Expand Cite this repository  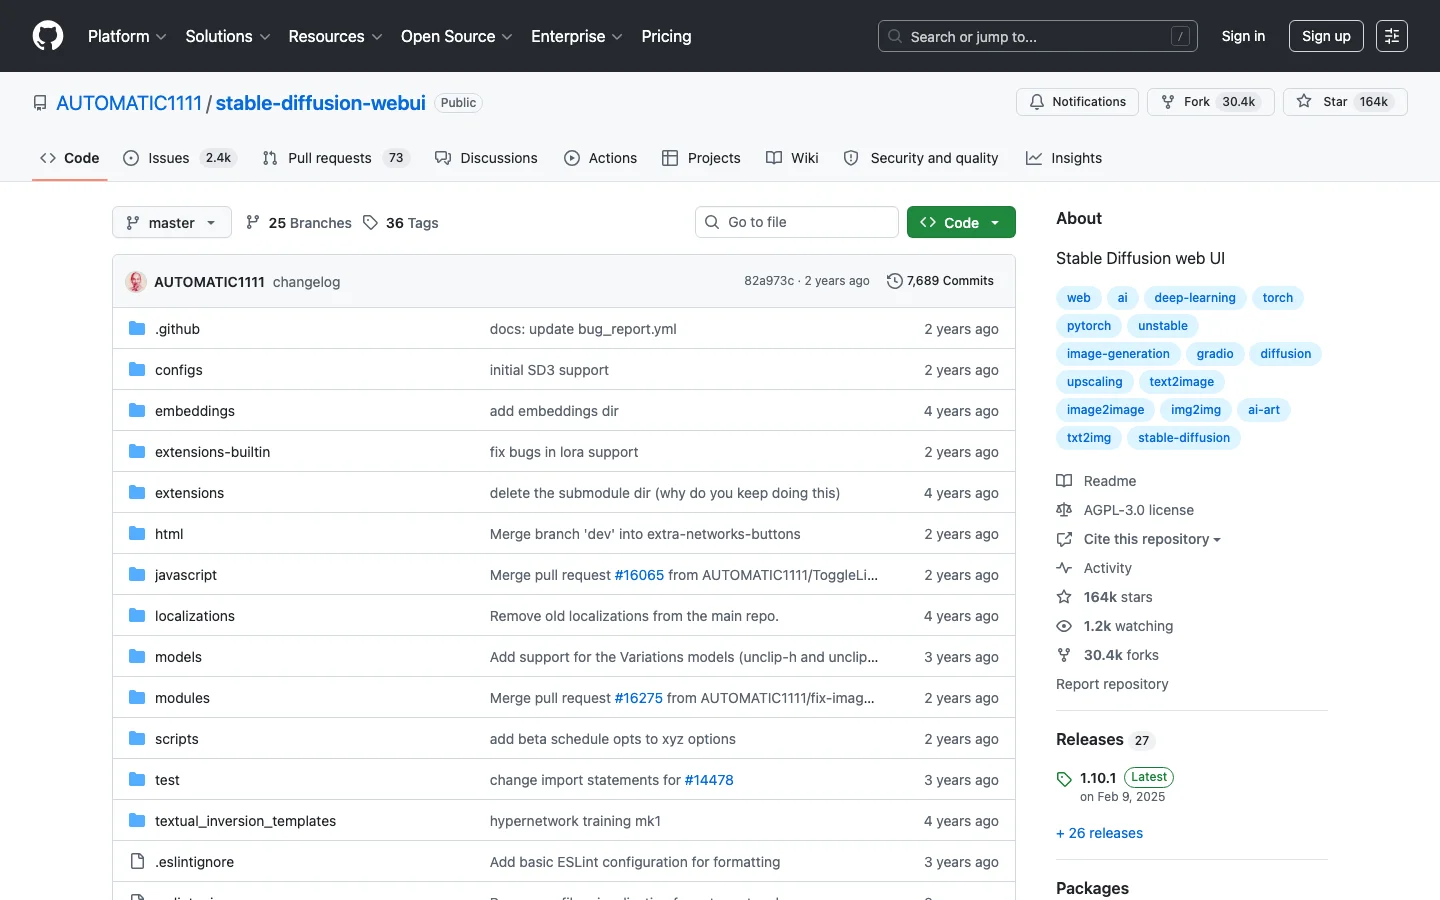pos(1152,539)
